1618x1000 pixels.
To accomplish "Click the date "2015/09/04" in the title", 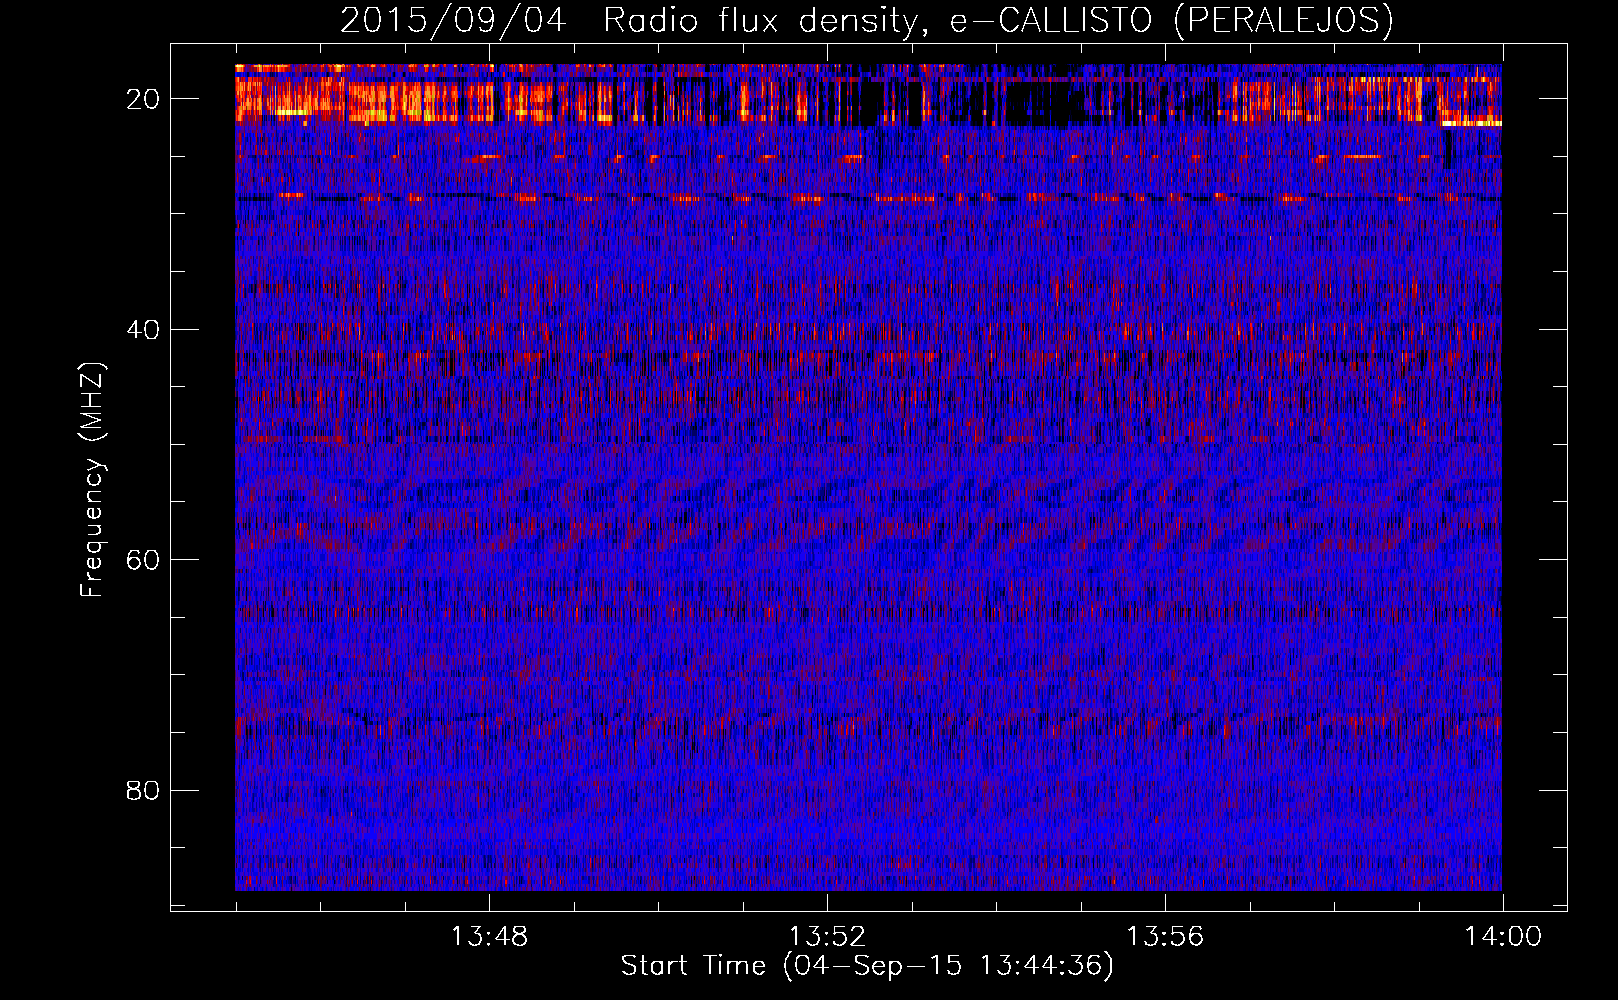I will pos(453,20).
